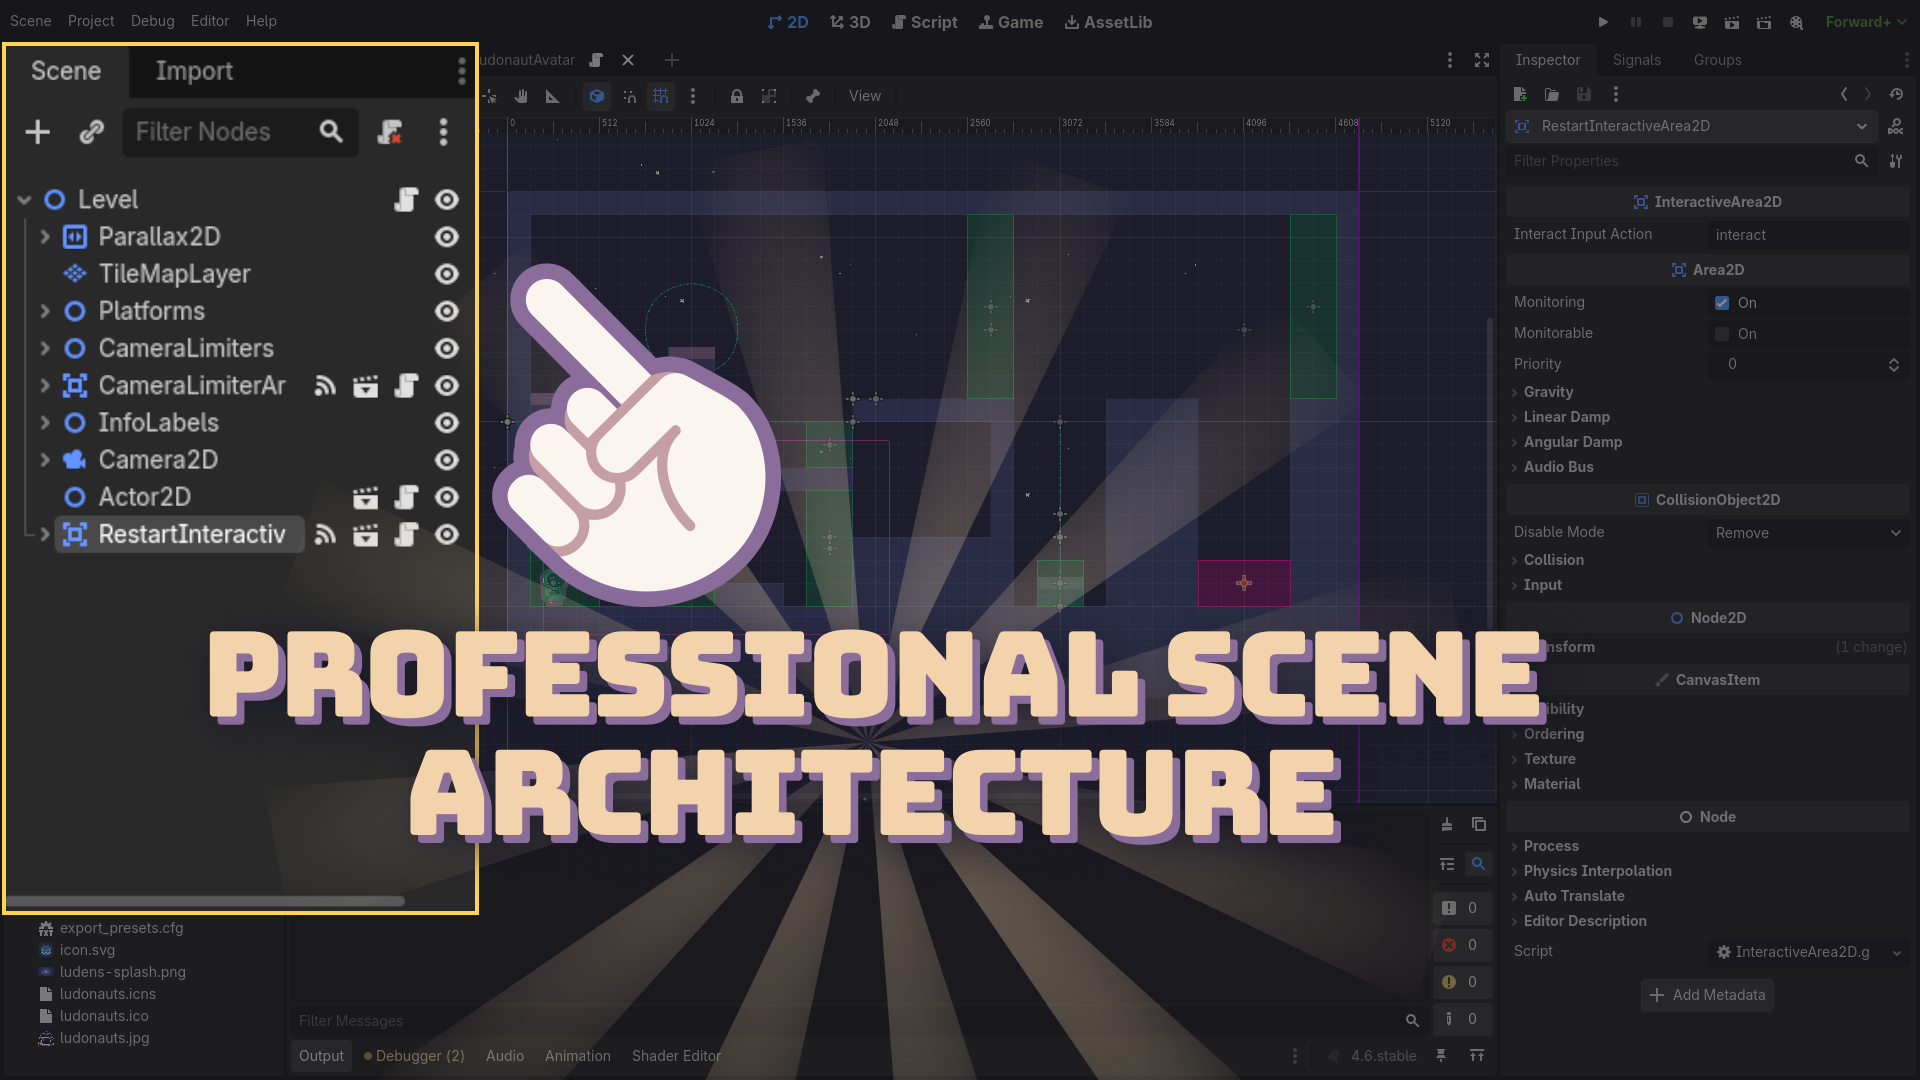Click the Add Child Node plus icon
This screenshot has height=1080, width=1920.
38,132
